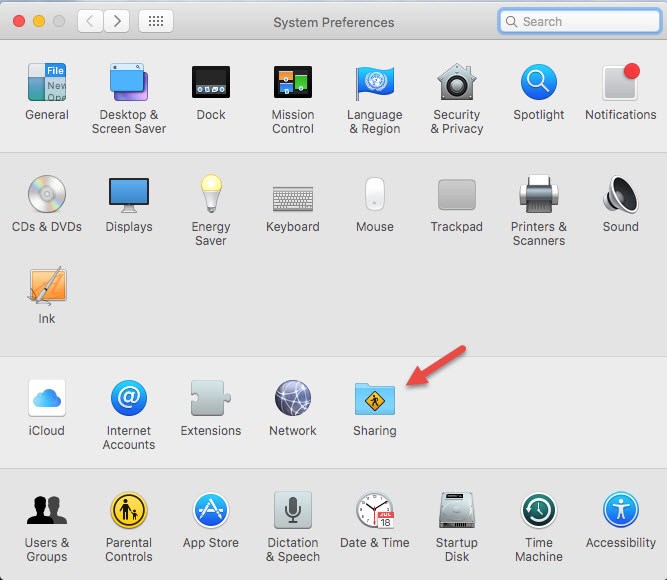Open the Network preferences

point(293,400)
